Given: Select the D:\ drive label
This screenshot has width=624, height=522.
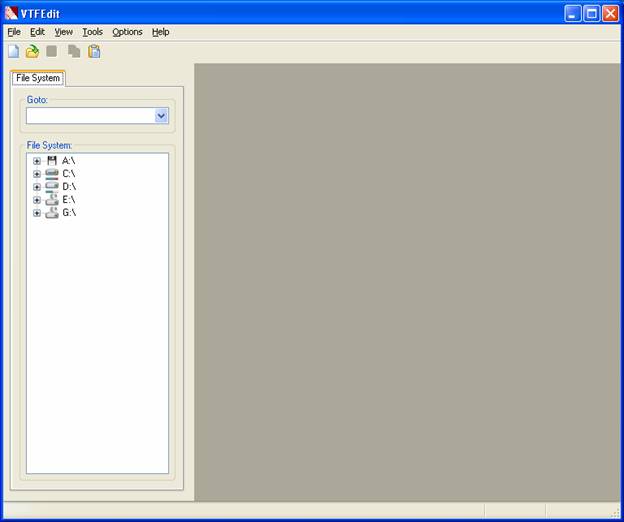Looking at the screenshot, I should click(x=69, y=187).
